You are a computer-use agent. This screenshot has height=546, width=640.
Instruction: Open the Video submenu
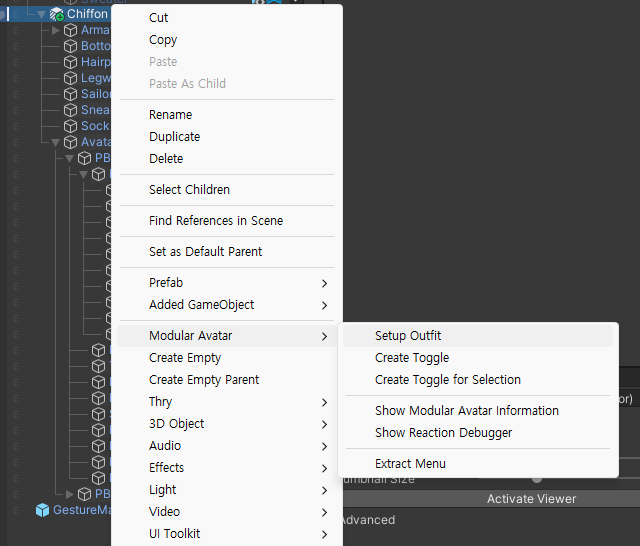tap(227, 512)
